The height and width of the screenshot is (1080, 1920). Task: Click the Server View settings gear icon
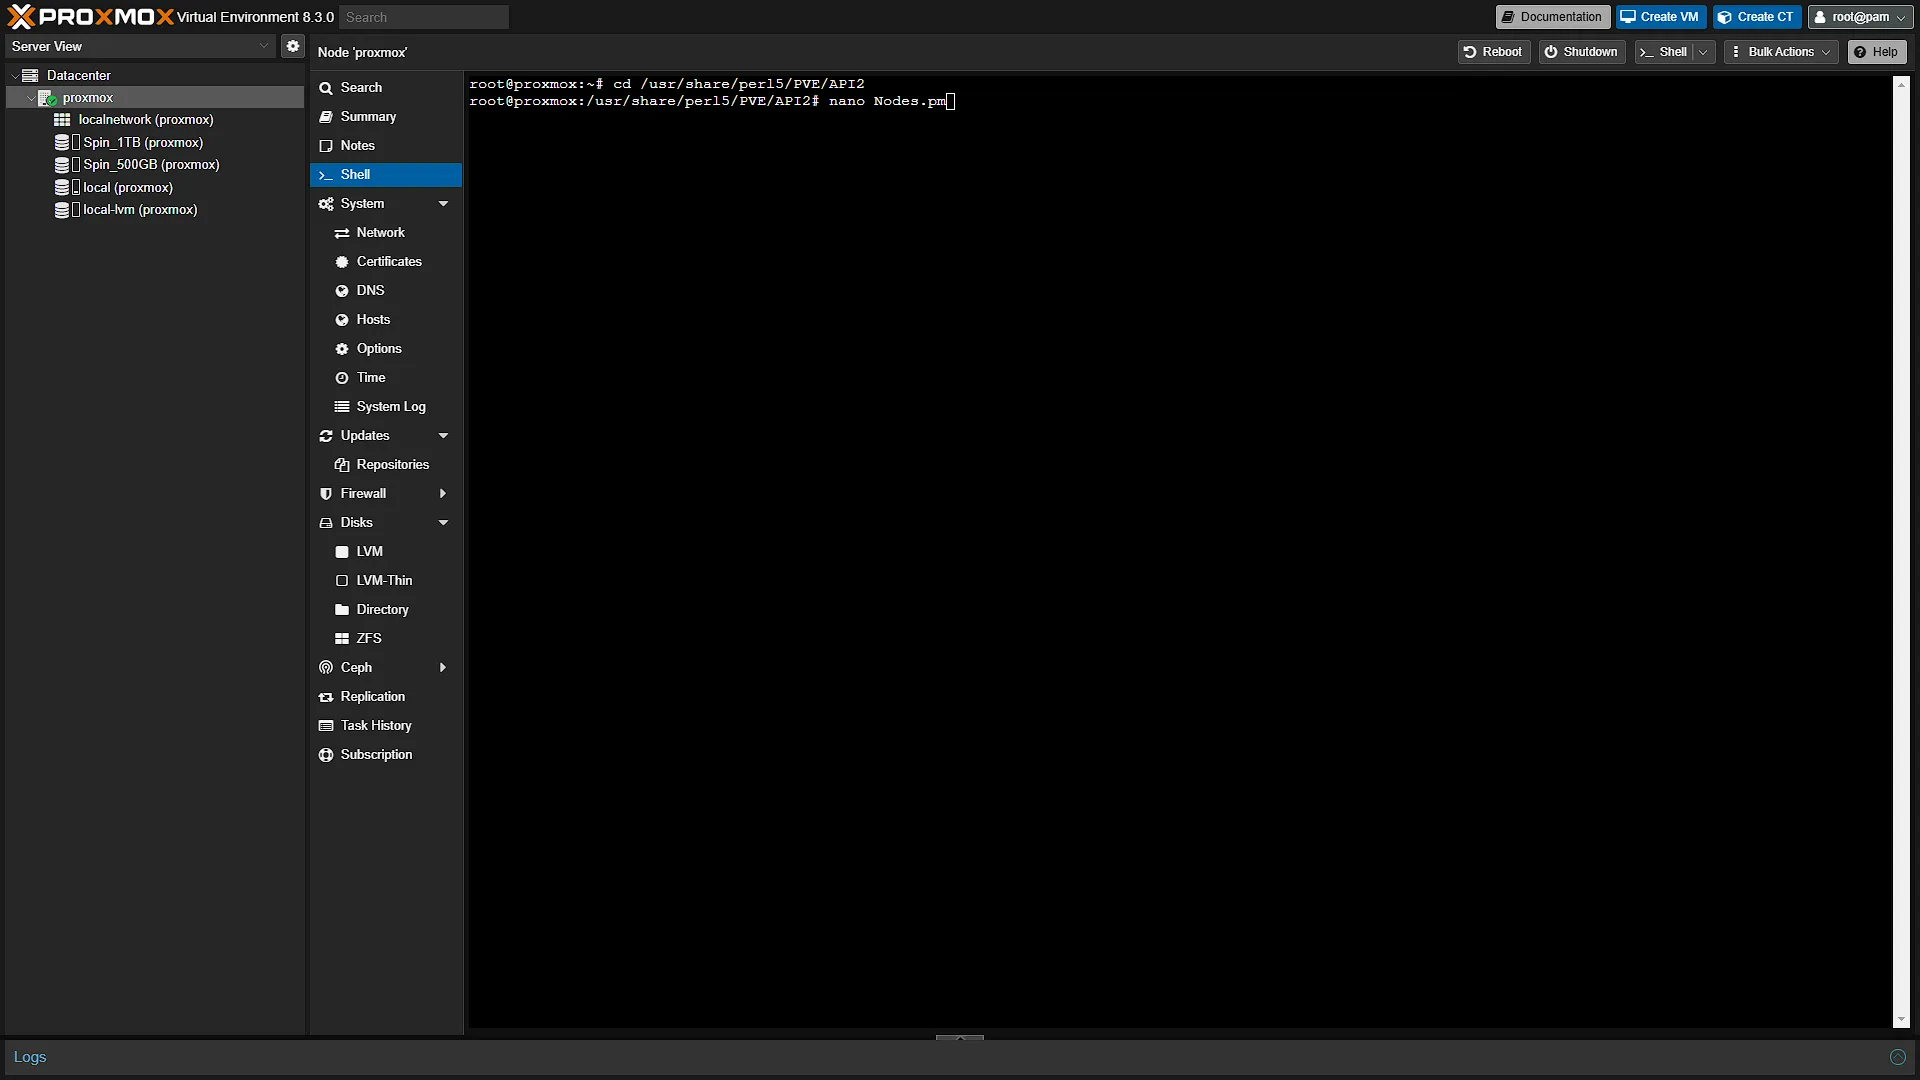[x=292, y=46]
